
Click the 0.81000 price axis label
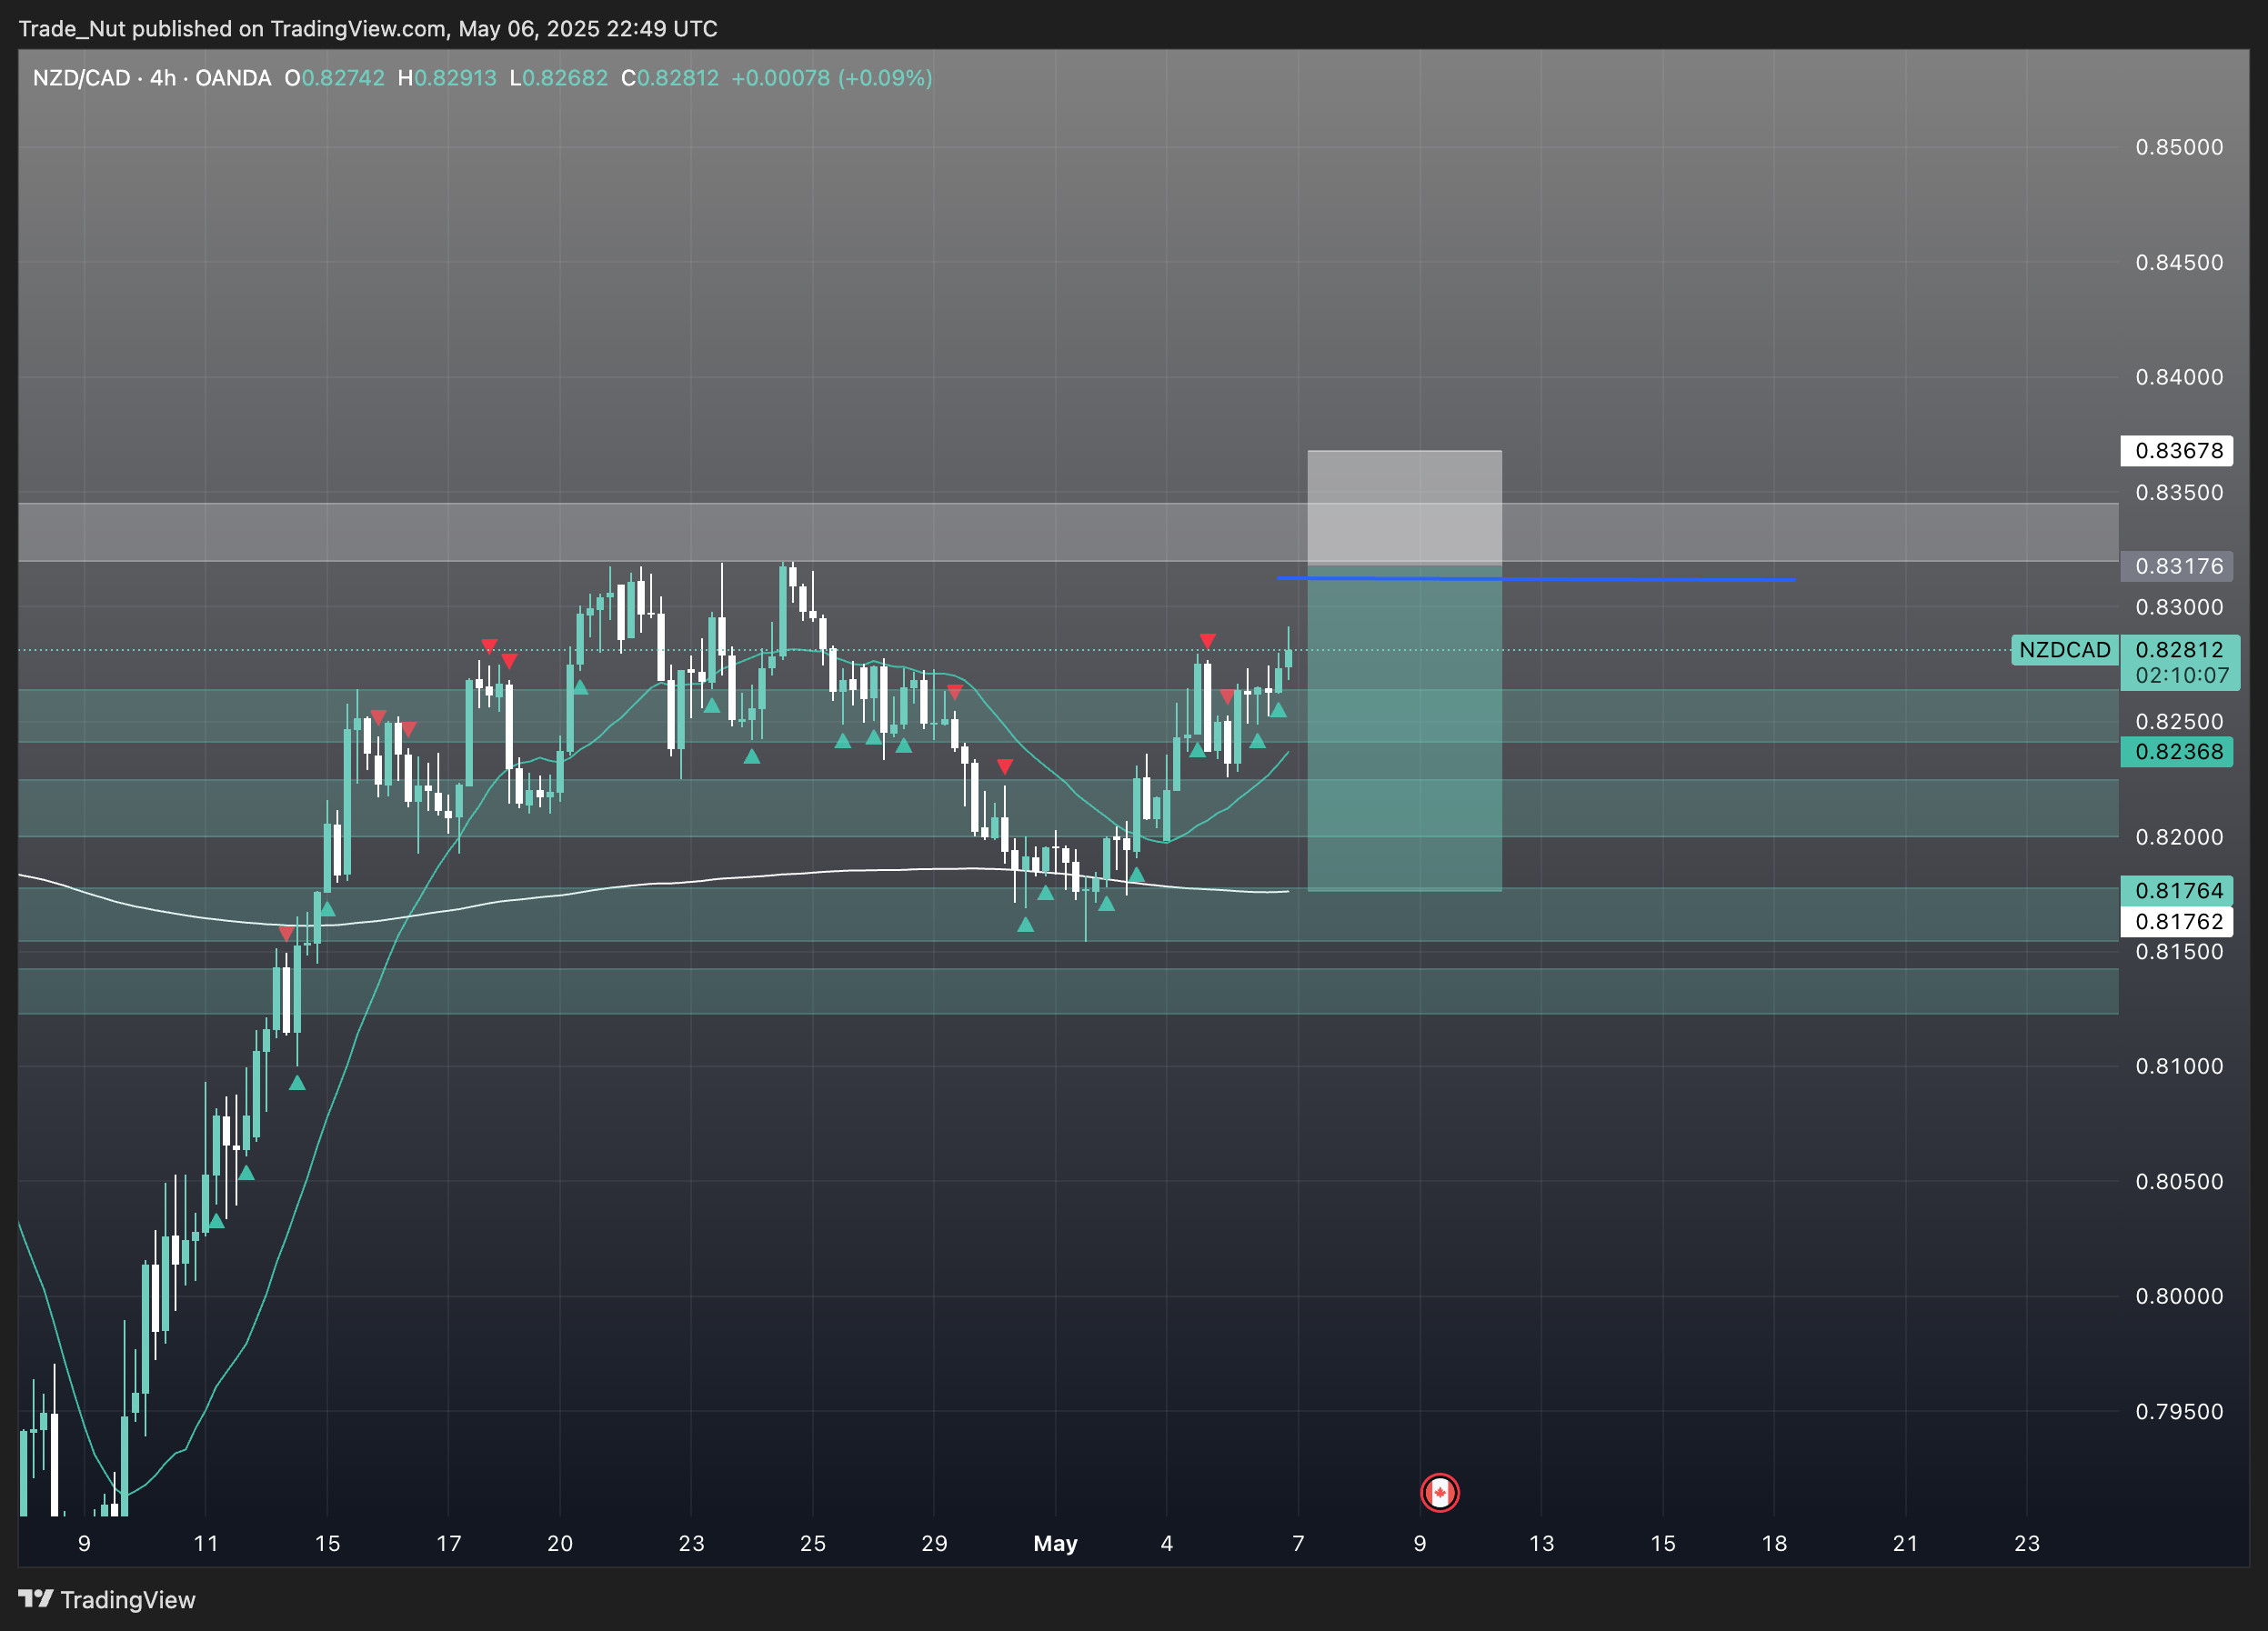[2179, 1066]
